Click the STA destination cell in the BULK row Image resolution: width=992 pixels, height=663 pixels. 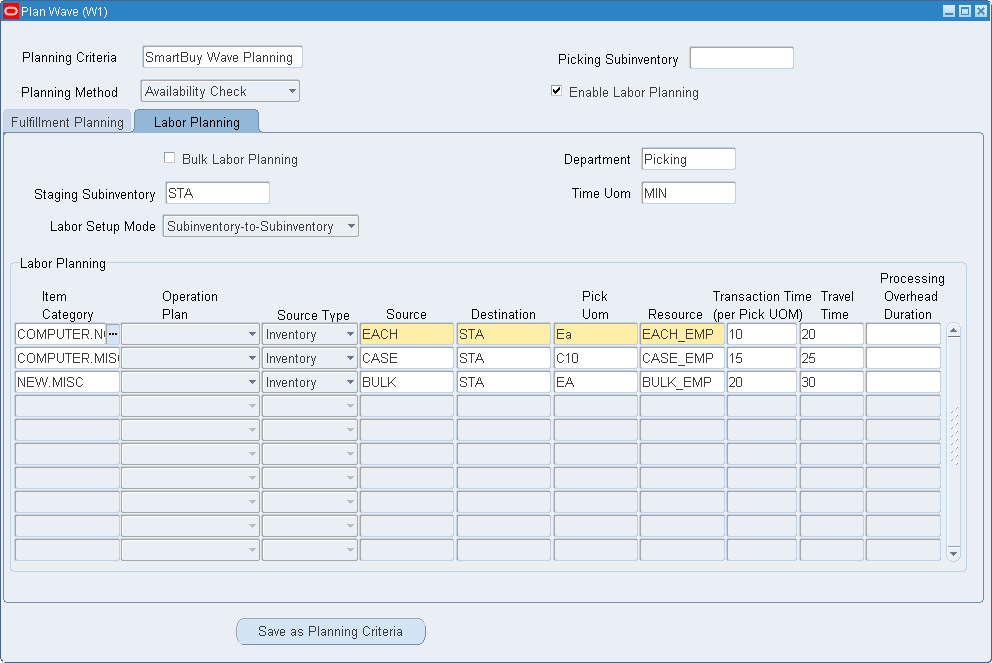(x=504, y=382)
